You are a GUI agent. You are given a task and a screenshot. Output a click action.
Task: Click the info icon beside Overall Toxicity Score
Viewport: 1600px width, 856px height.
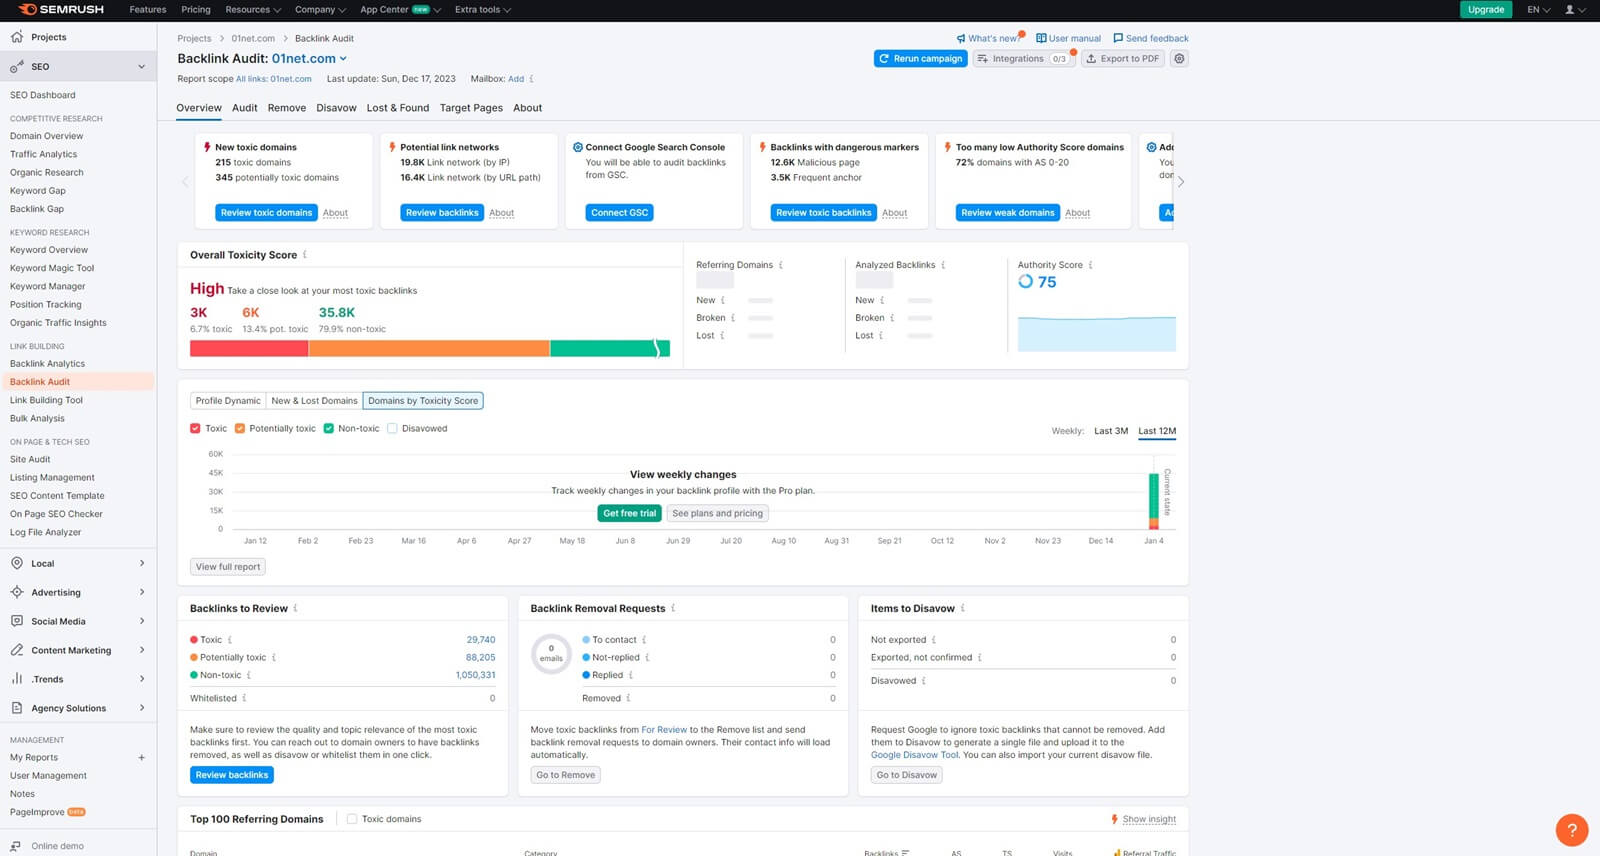(305, 255)
